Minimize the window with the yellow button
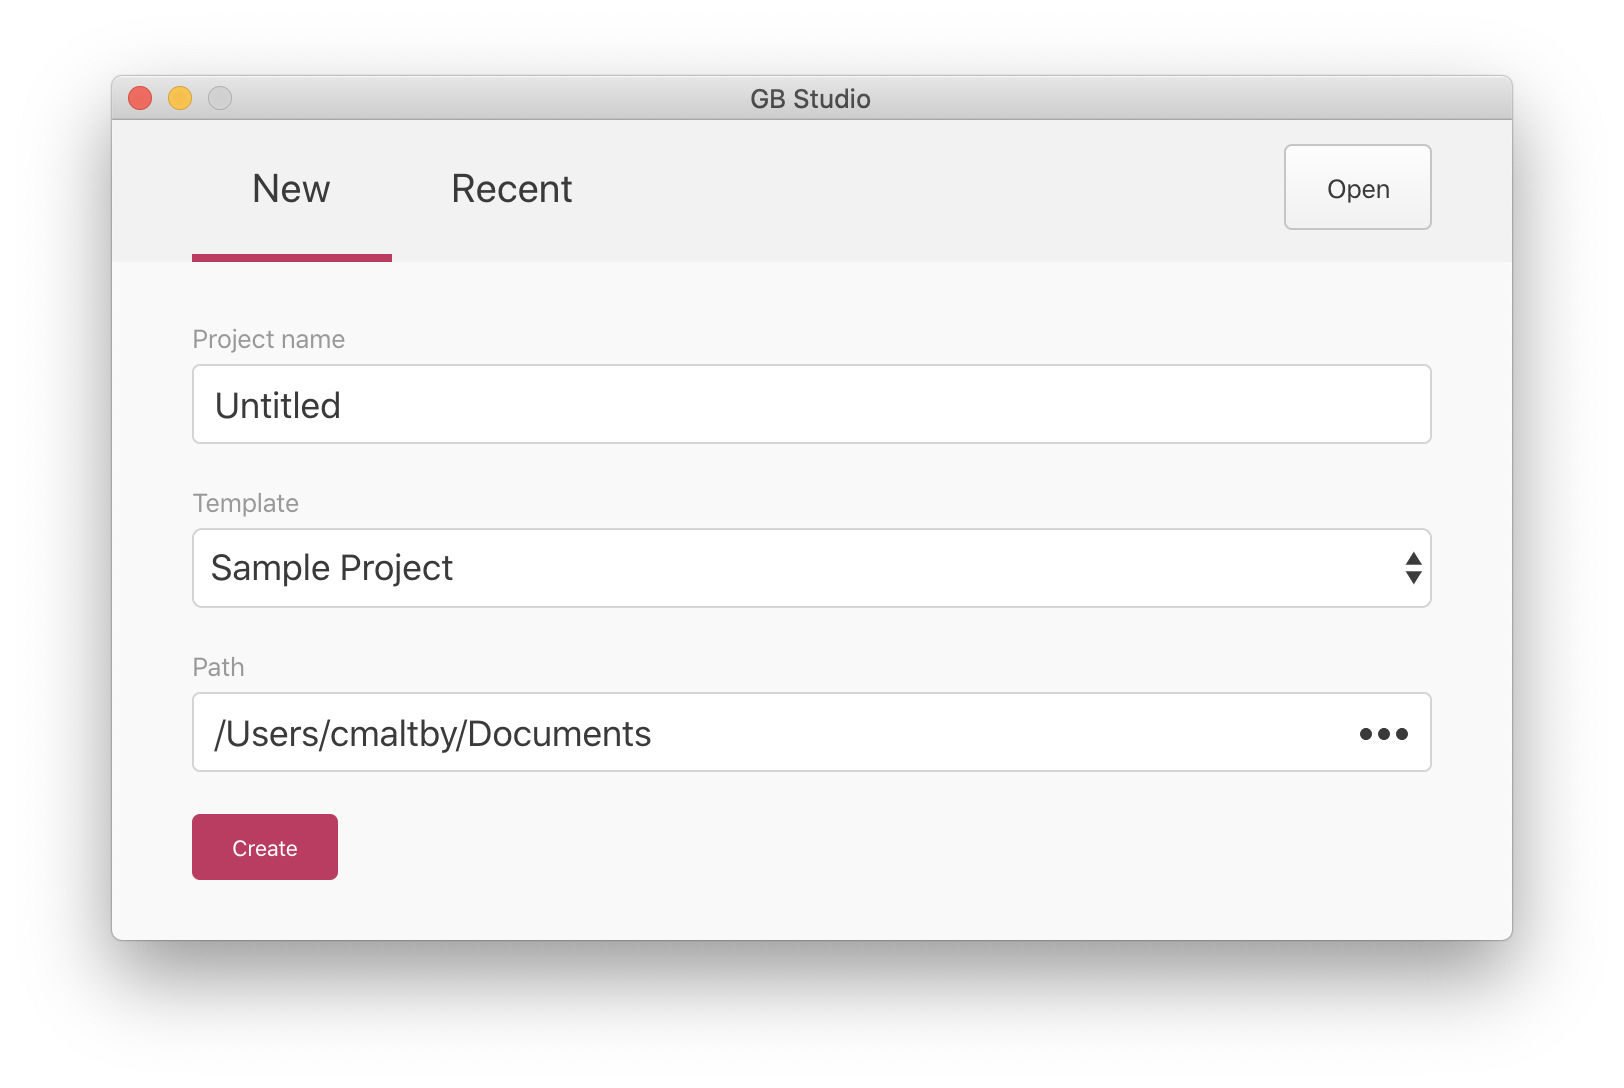 (180, 98)
